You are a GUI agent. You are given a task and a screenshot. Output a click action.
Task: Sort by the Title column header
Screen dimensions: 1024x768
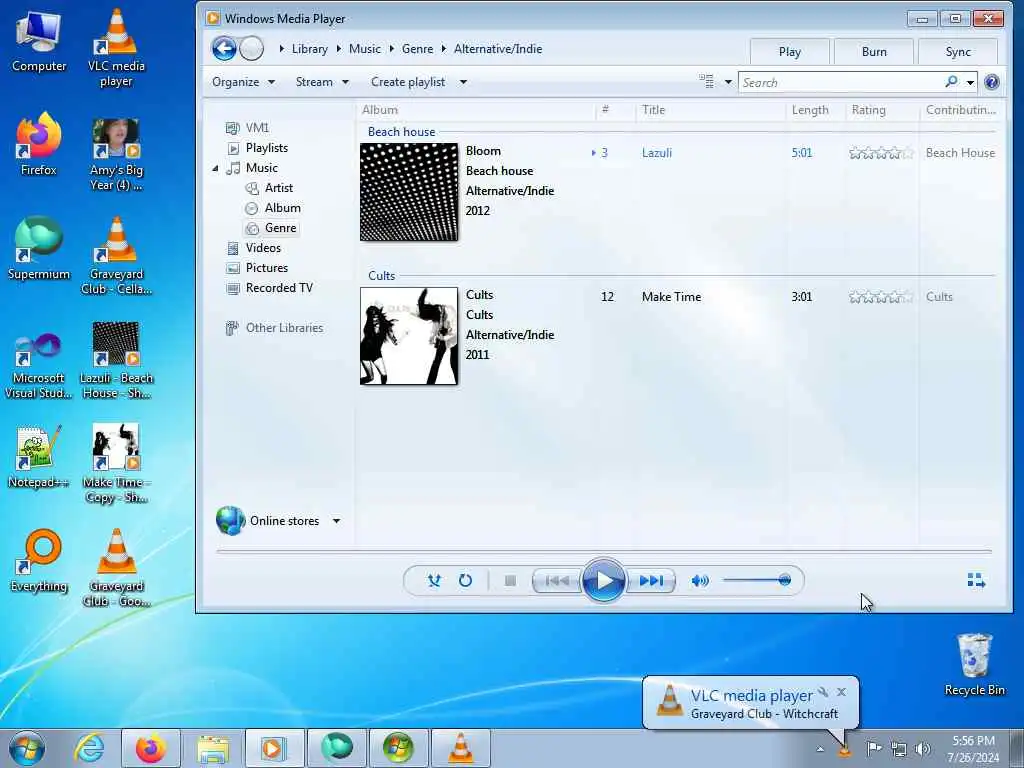(654, 110)
